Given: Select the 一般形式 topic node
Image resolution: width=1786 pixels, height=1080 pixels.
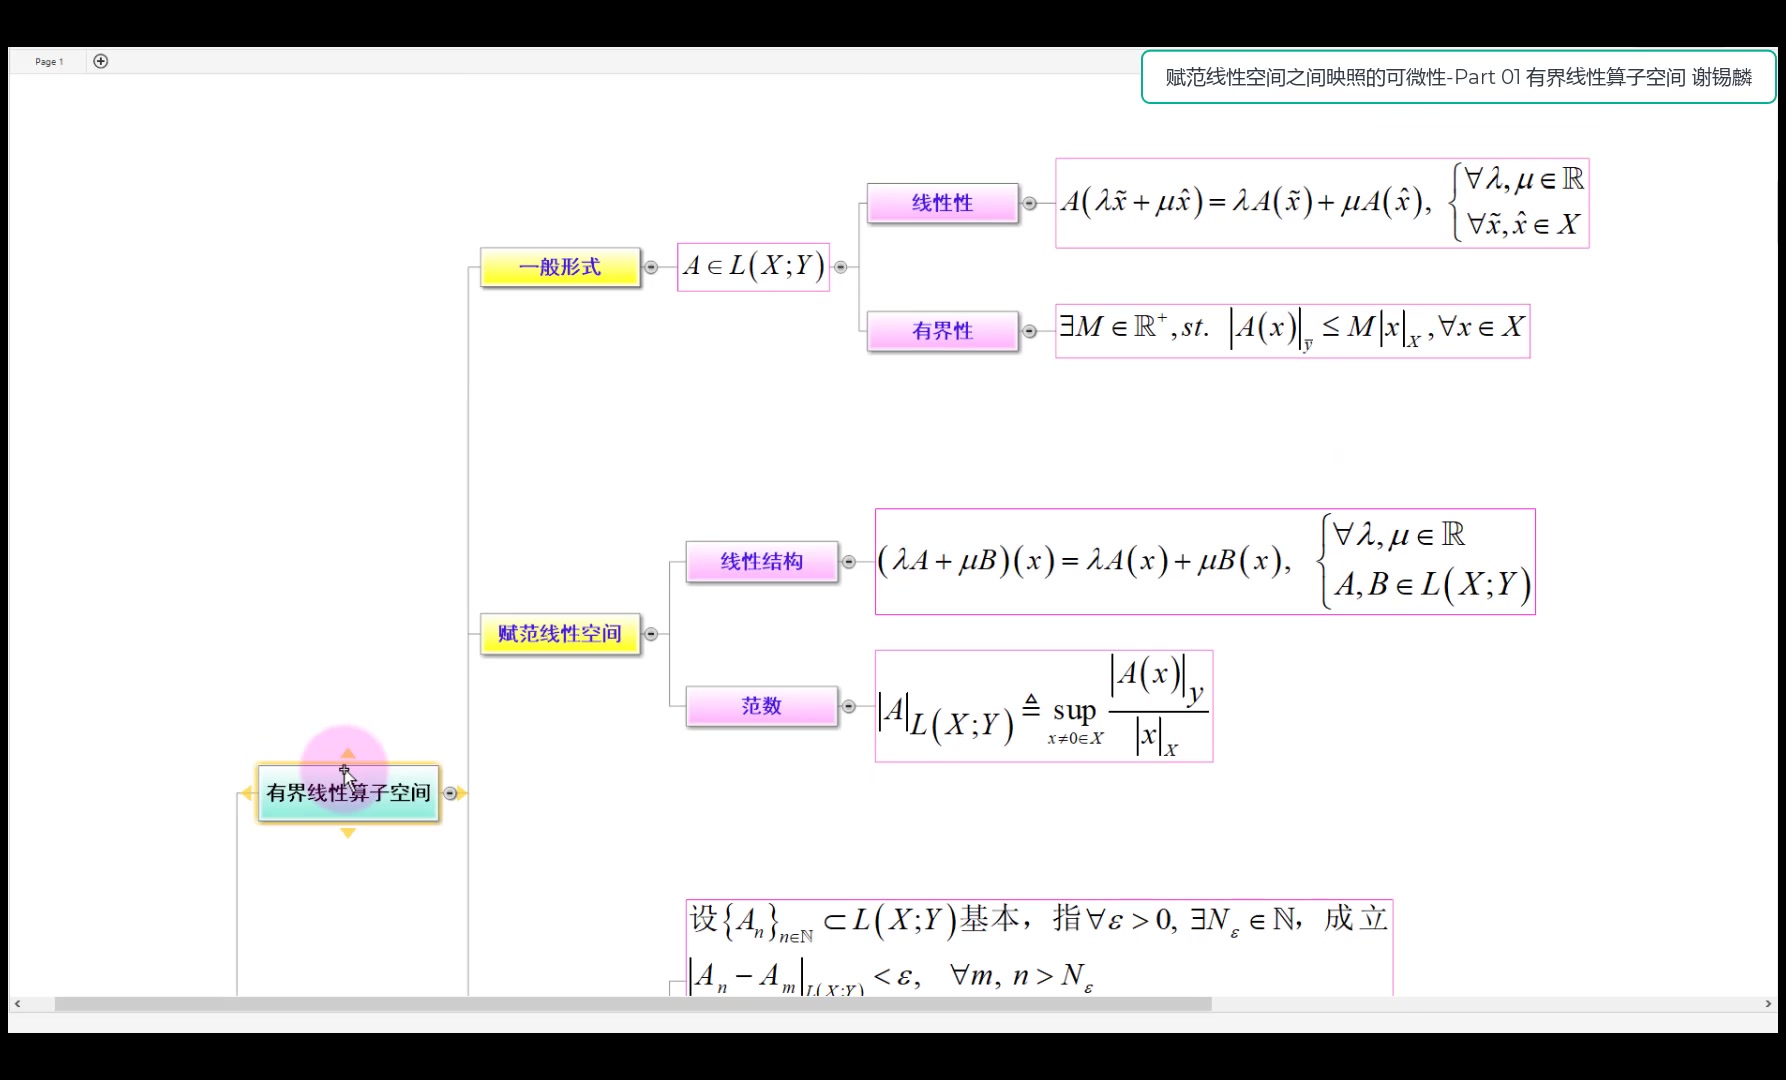Looking at the screenshot, I should pyautogui.click(x=560, y=267).
